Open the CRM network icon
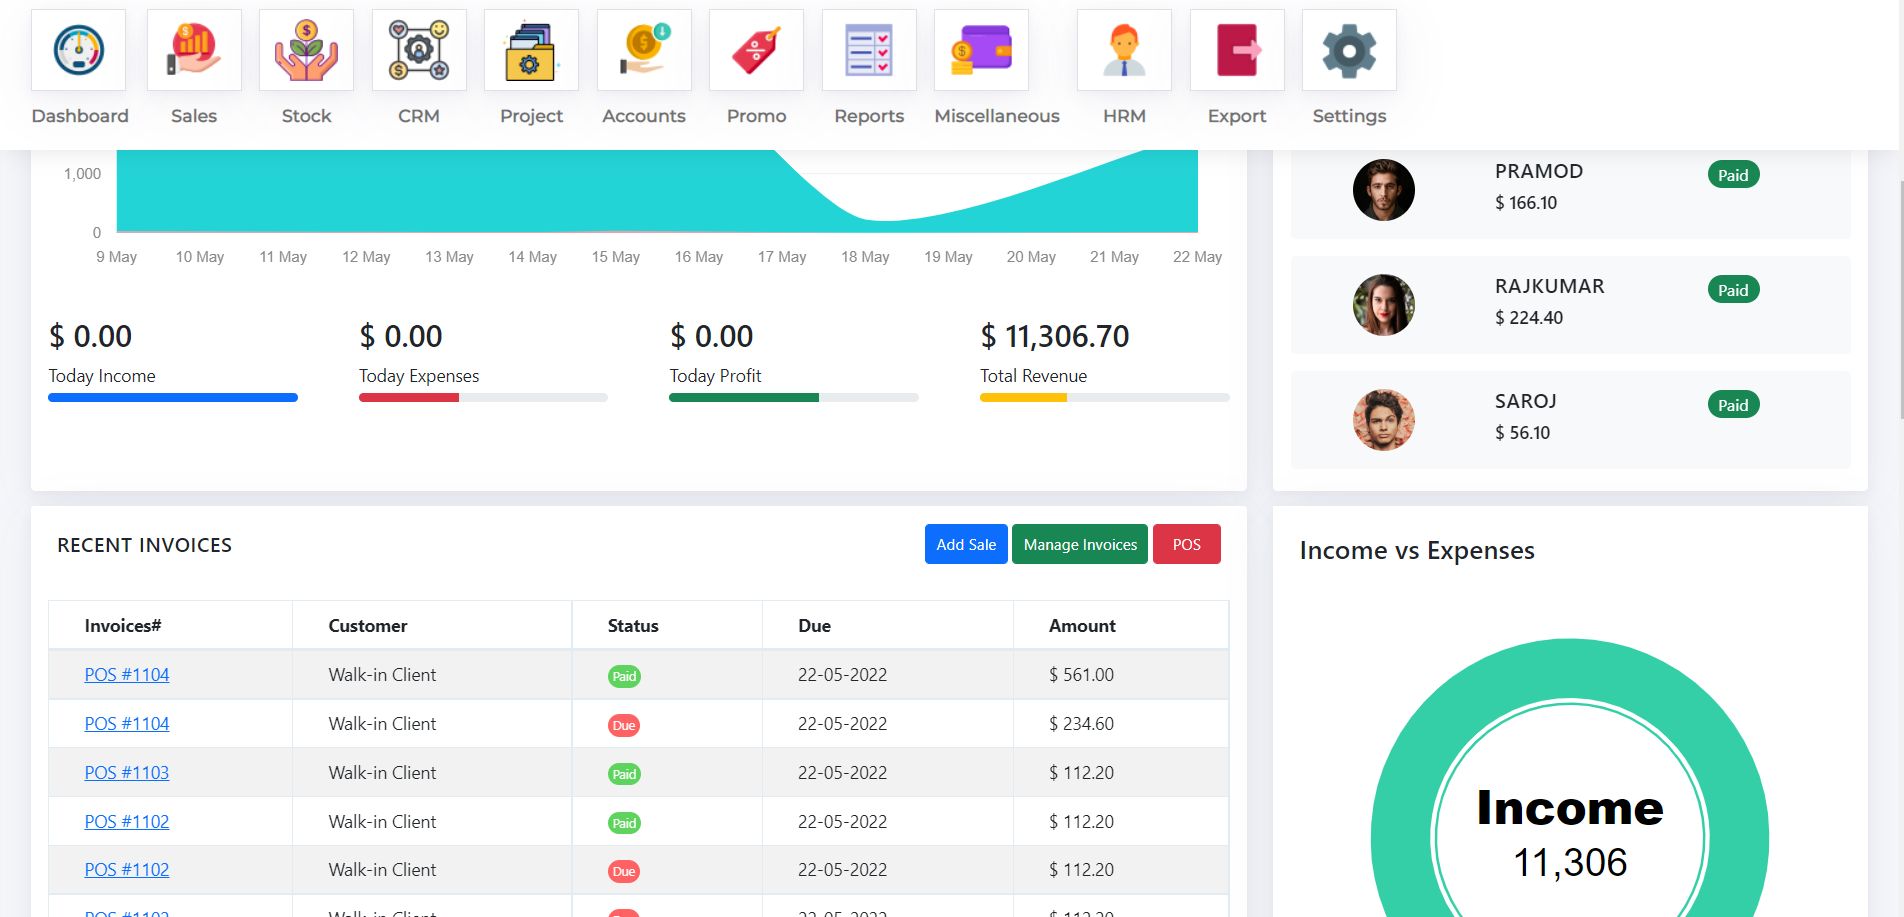The height and width of the screenshot is (917, 1904). tap(419, 50)
